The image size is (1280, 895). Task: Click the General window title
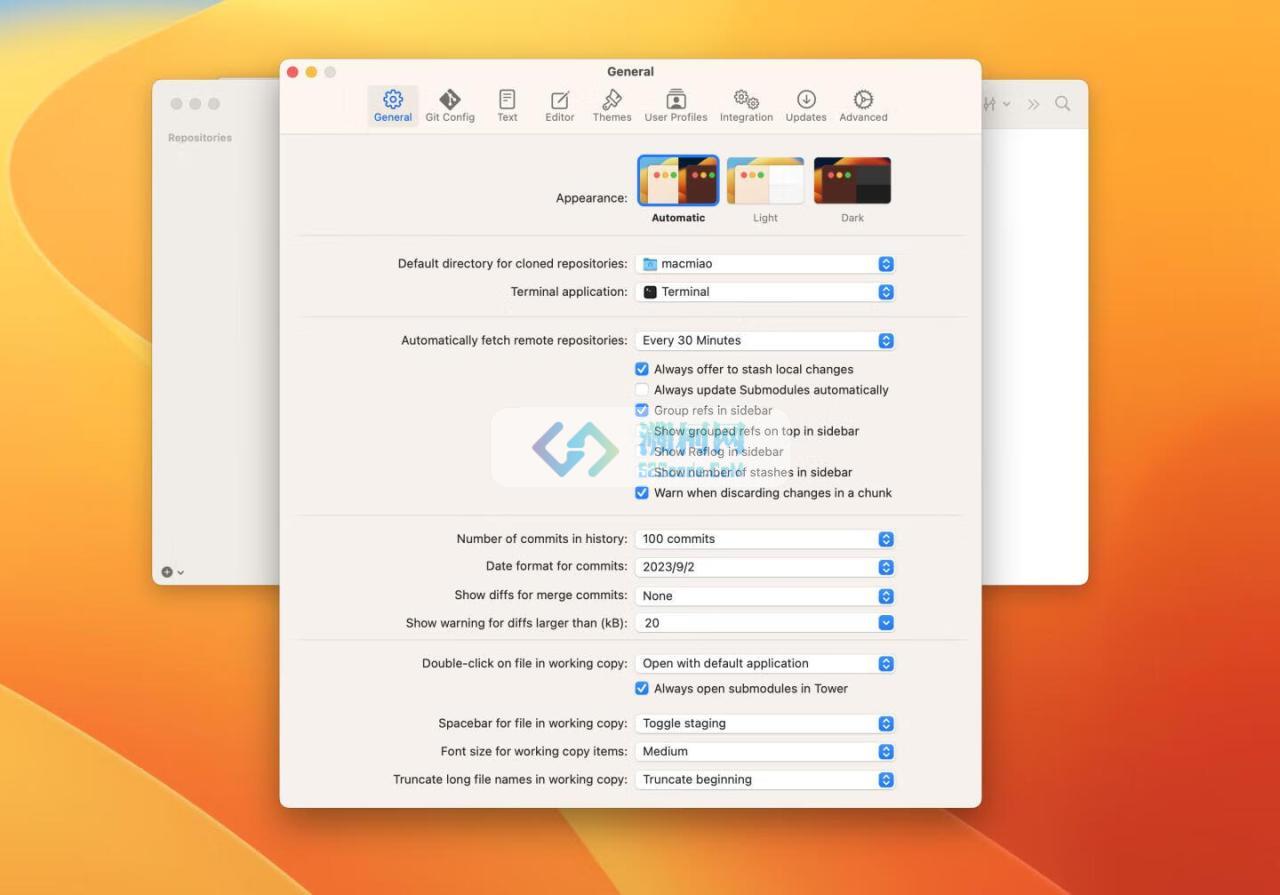click(630, 71)
